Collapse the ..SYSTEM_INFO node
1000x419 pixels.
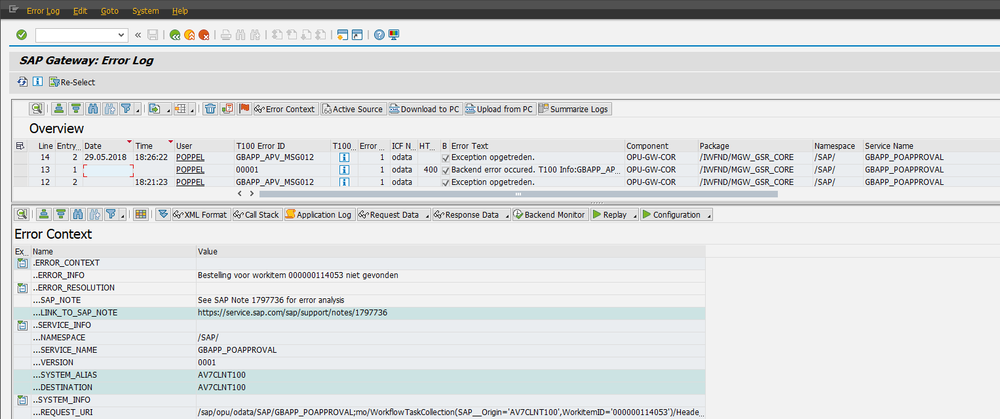22,400
